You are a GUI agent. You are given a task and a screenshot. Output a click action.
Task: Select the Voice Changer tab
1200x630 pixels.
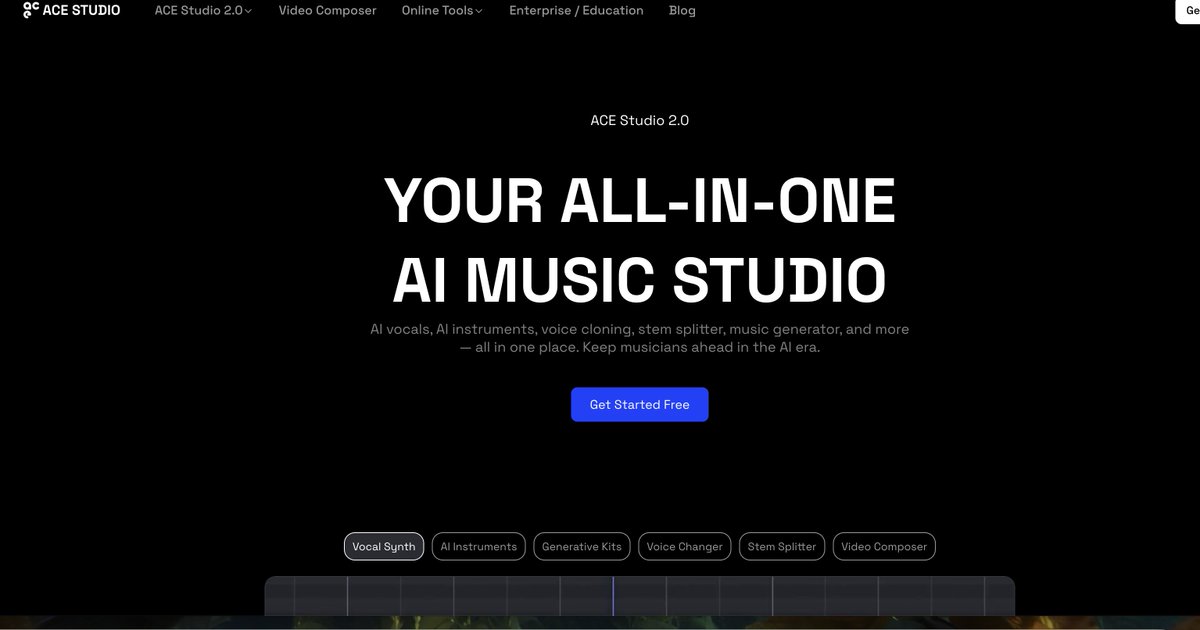685,546
